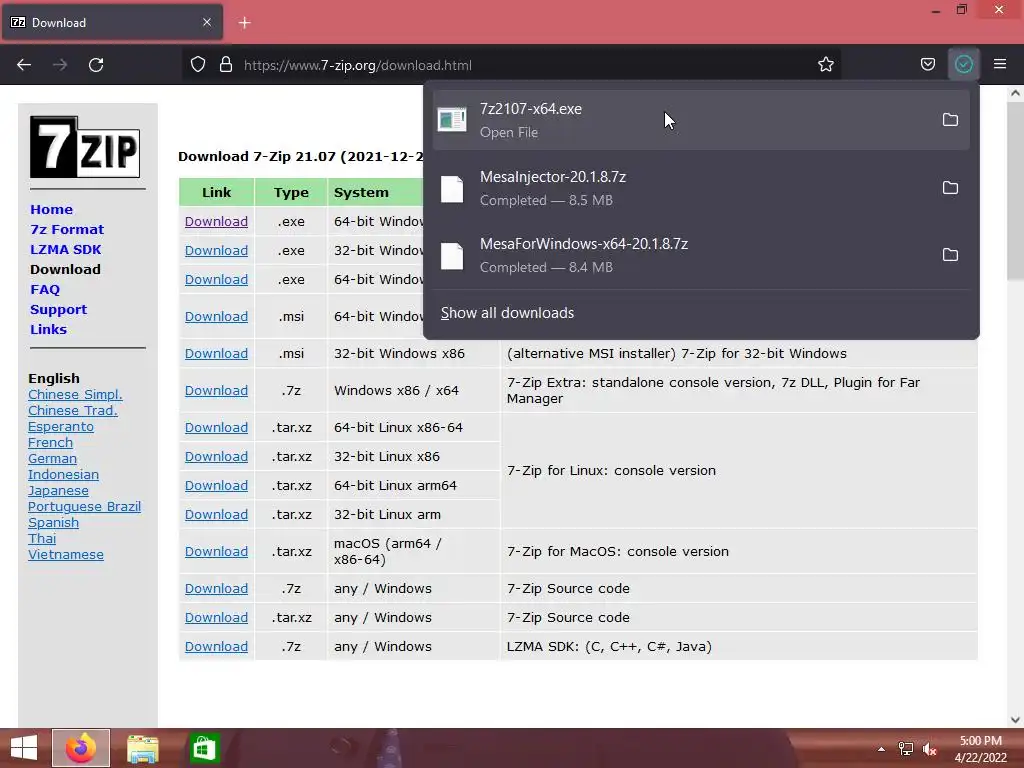This screenshot has height=768, width=1024.
Task: Download 64-bit Linux arm64 tar.xz
Action: tap(216, 485)
